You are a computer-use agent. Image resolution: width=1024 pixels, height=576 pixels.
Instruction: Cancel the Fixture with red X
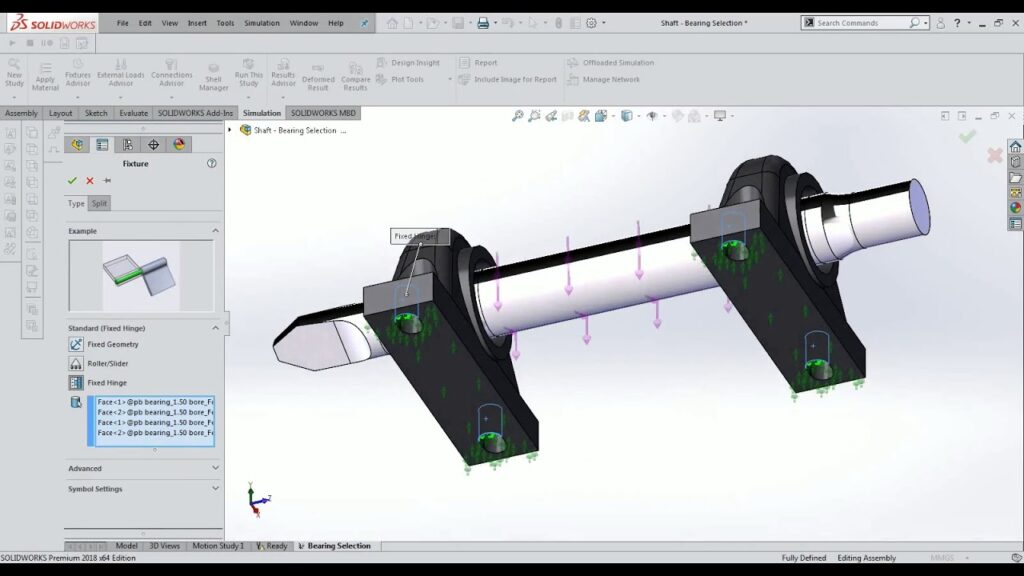tap(90, 181)
